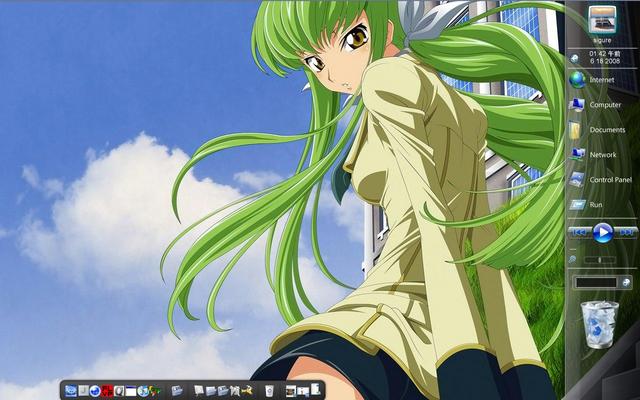Launch the Run dialog shortcut in the sidebar
This screenshot has height=400, width=640.
577,204
